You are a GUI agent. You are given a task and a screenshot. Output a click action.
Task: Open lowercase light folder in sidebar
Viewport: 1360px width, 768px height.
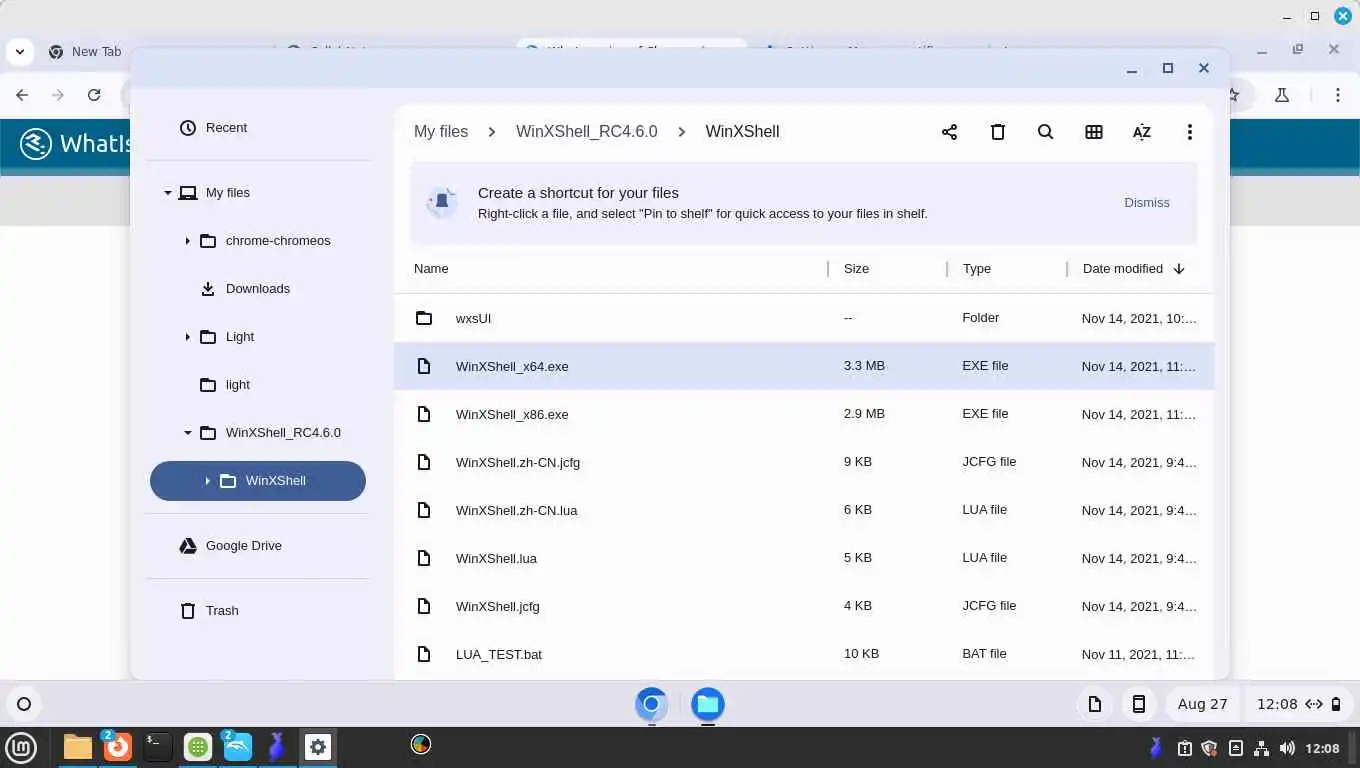tap(258, 385)
